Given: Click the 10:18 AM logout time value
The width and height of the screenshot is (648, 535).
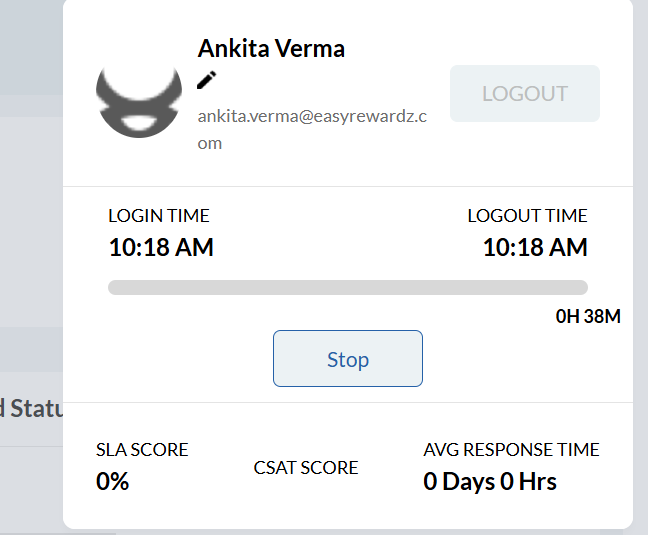Looking at the screenshot, I should pyautogui.click(x=535, y=247).
